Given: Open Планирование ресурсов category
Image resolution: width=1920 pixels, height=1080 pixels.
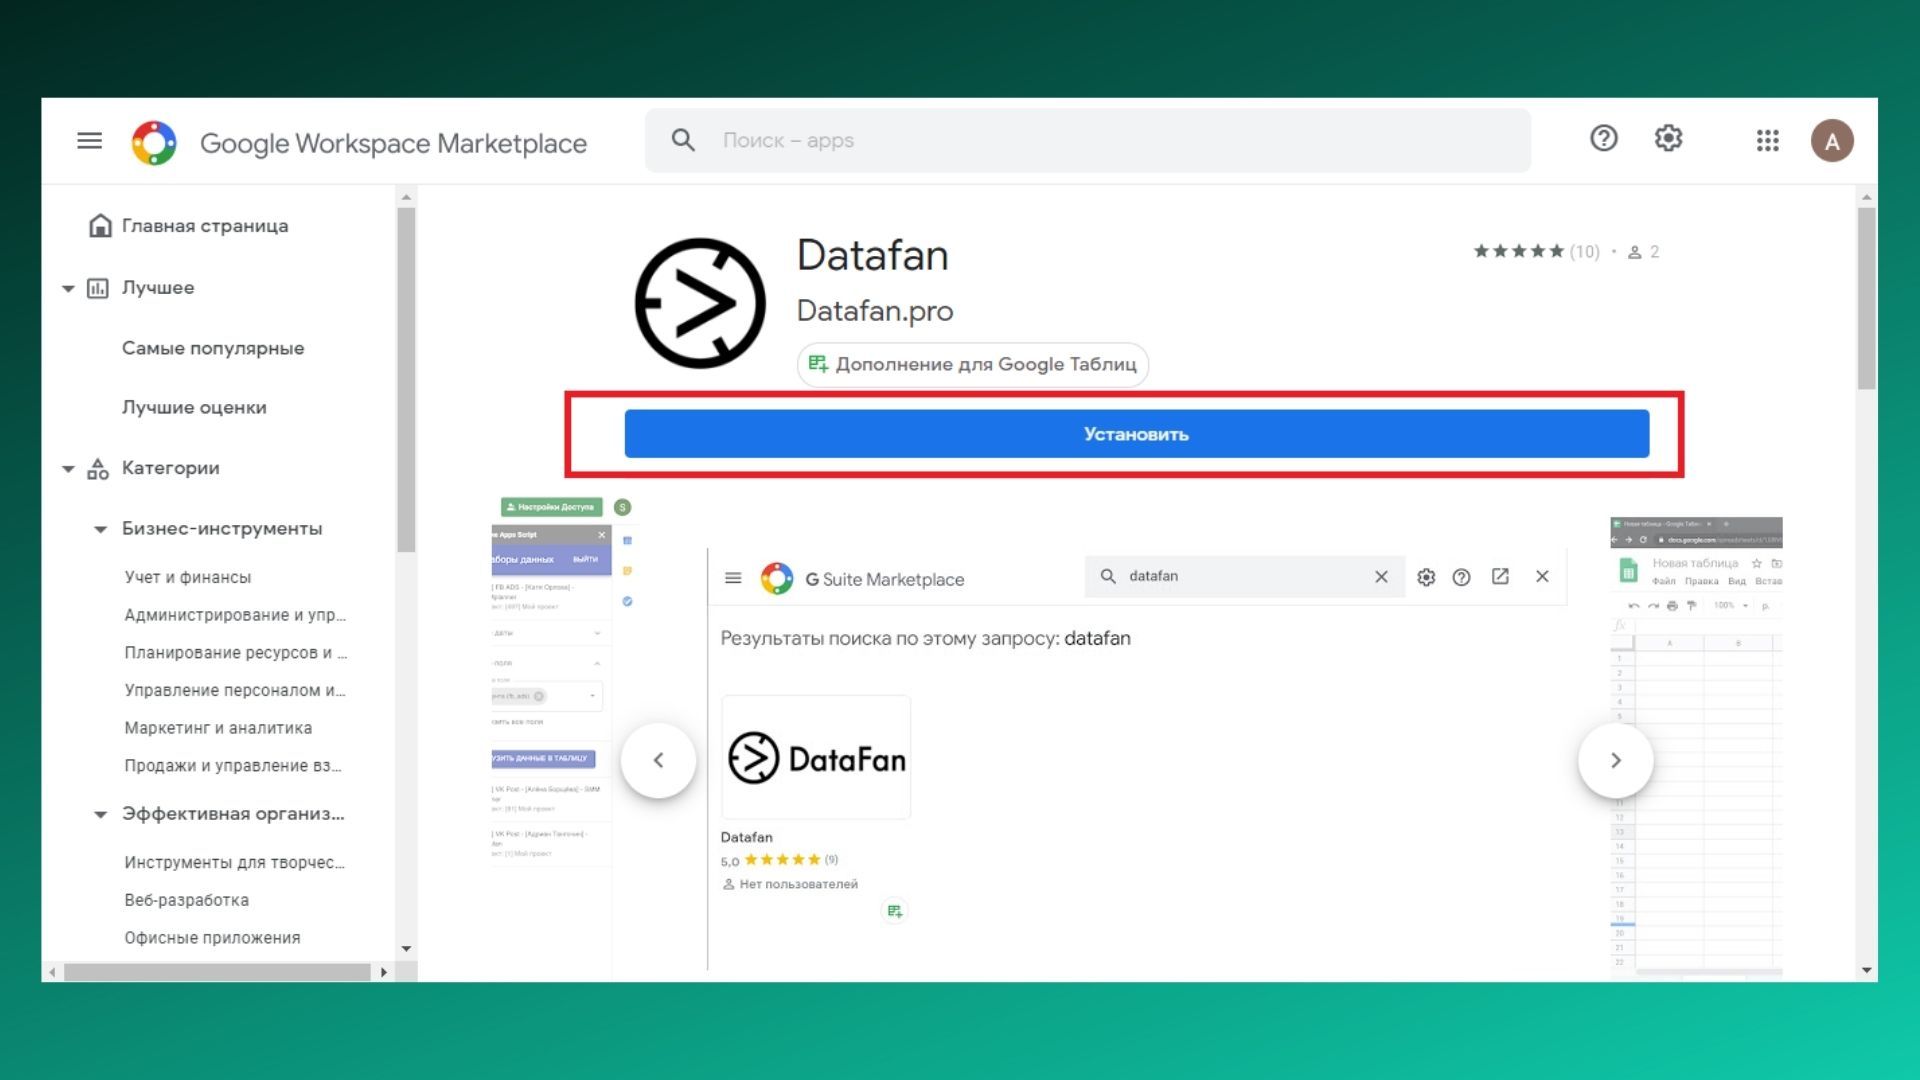Looking at the screenshot, I should (x=236, y=653).
